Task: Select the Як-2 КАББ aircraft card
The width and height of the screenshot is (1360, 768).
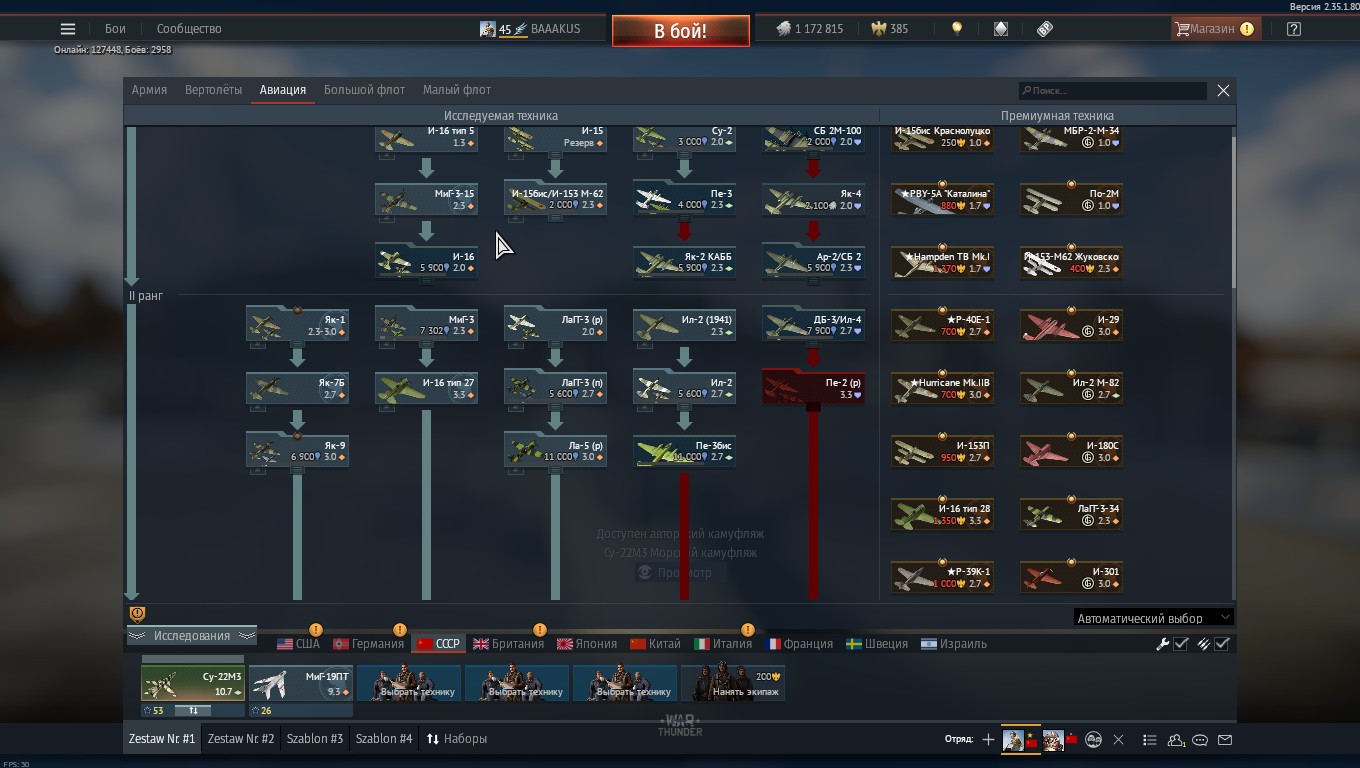Action: coord(685,262)
